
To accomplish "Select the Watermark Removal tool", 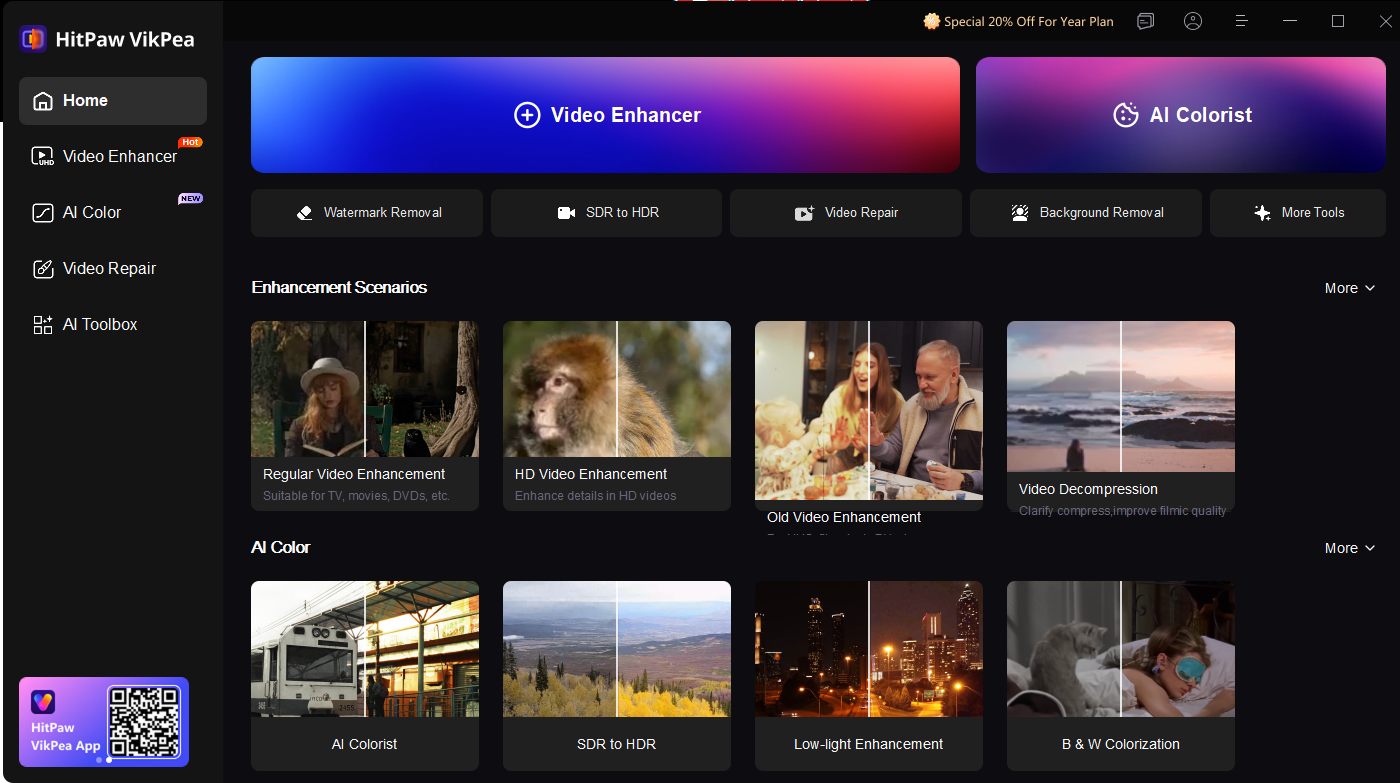I will (x=367, y=213).
